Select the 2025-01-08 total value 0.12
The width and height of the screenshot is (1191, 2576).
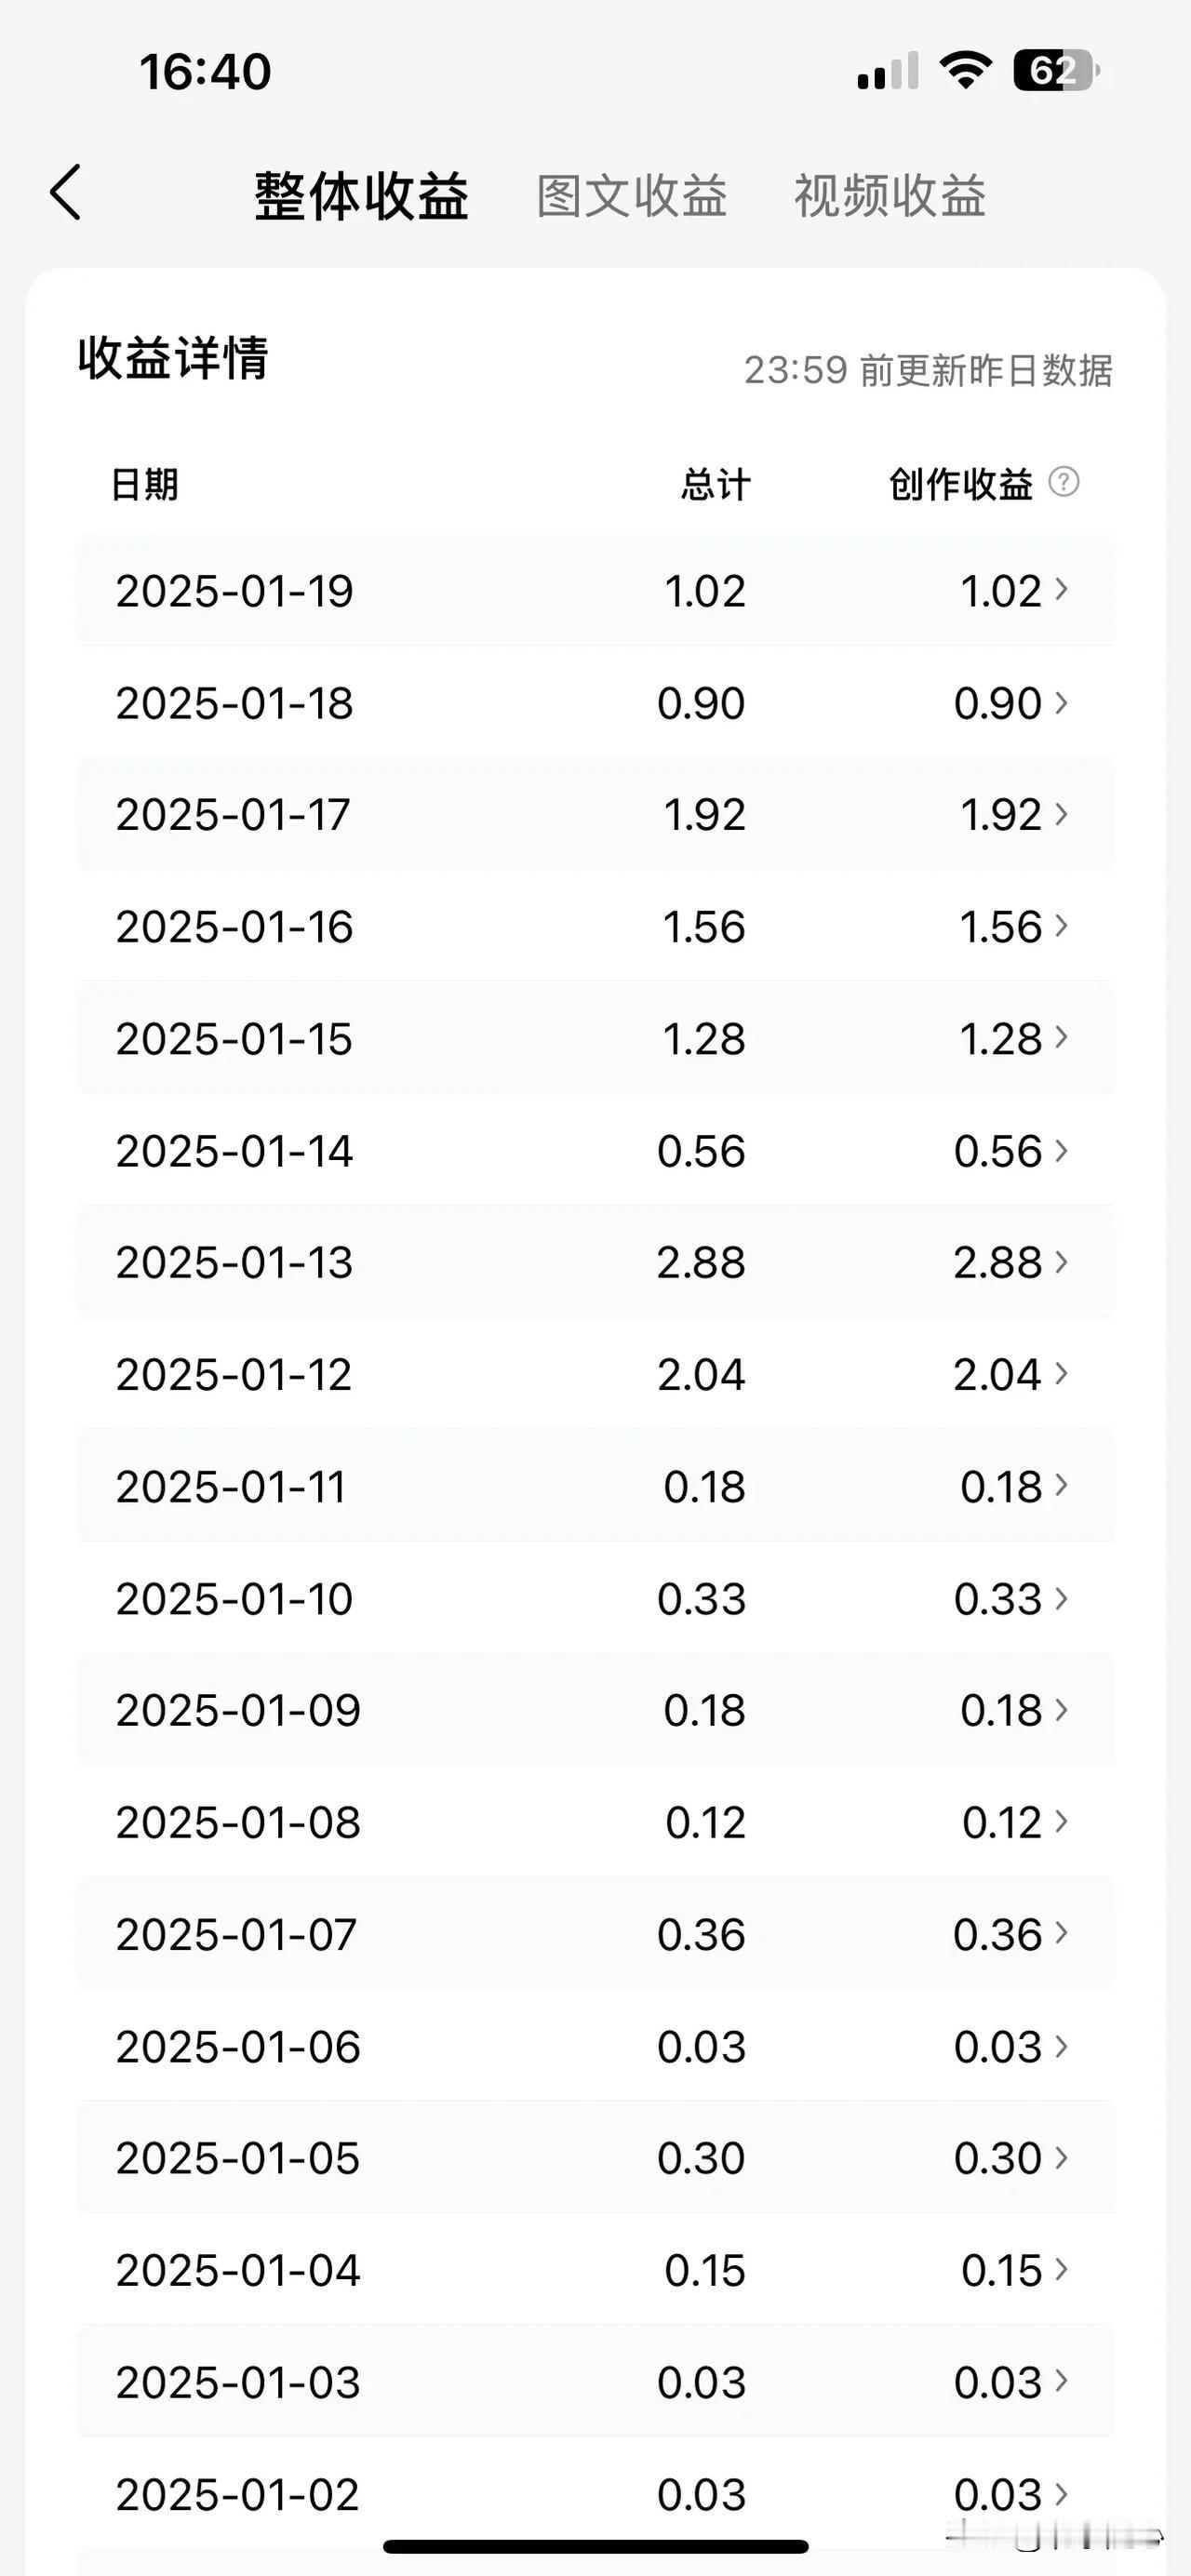[x=705, y=1822]
